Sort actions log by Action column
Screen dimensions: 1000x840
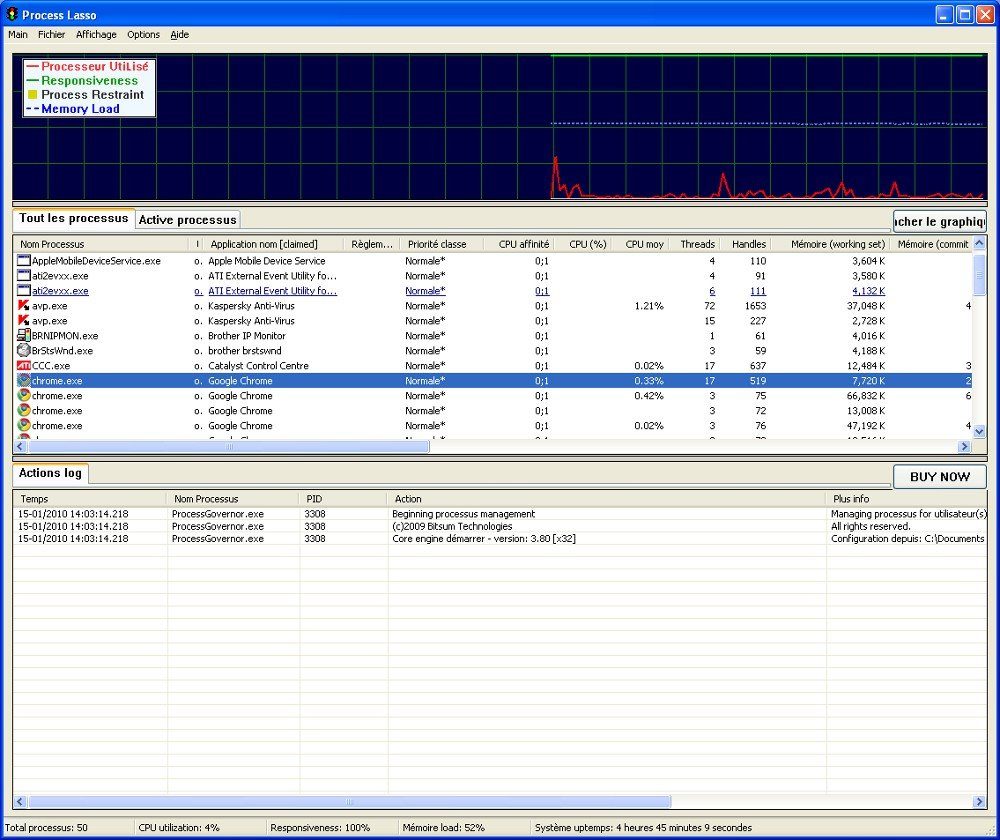click(607, 499)
